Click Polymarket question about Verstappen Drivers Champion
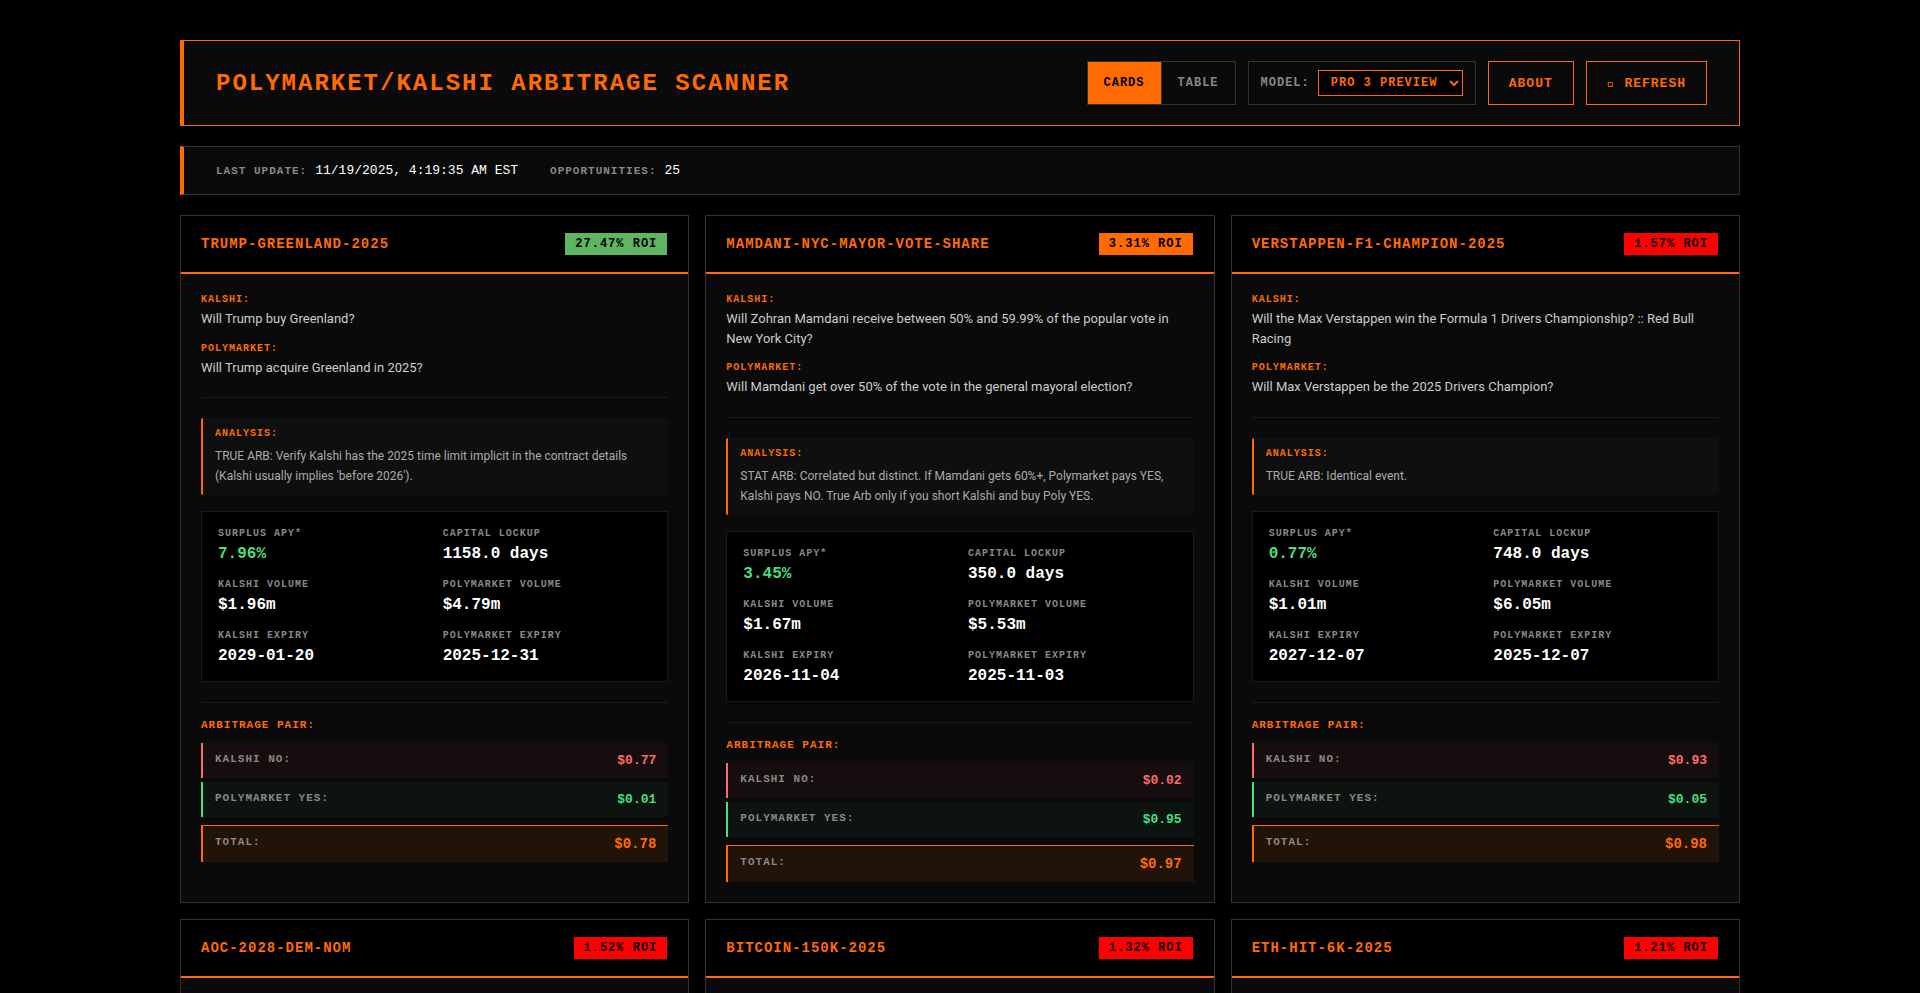1920x993 pixels. pos(1401,387)
